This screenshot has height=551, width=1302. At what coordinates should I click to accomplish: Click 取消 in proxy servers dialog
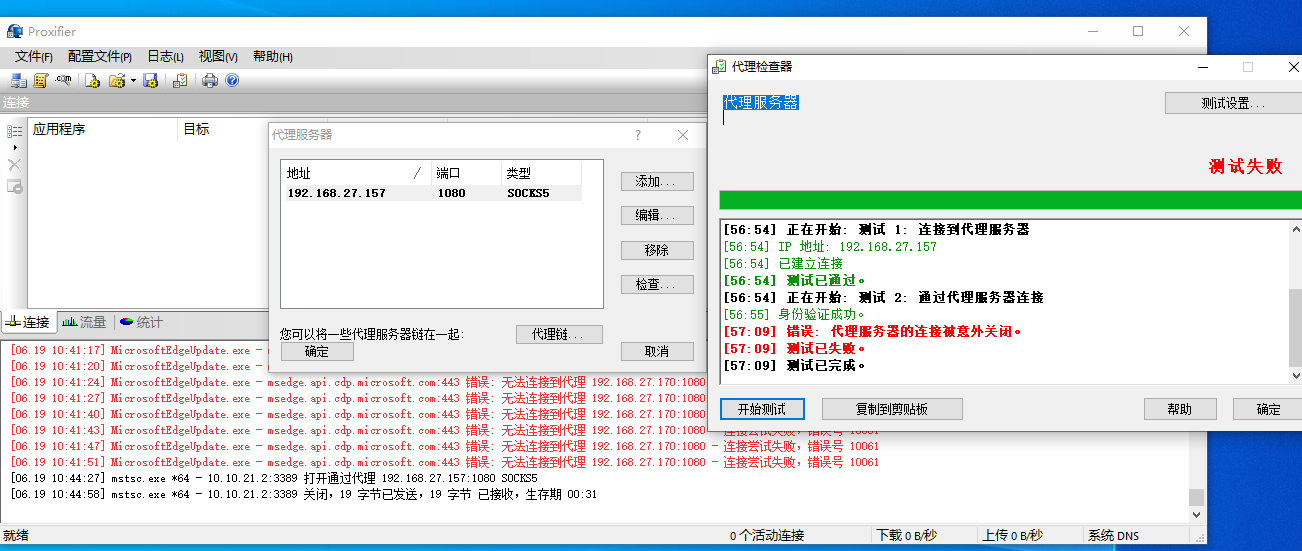pyautogui.click(x=657, y=351)
